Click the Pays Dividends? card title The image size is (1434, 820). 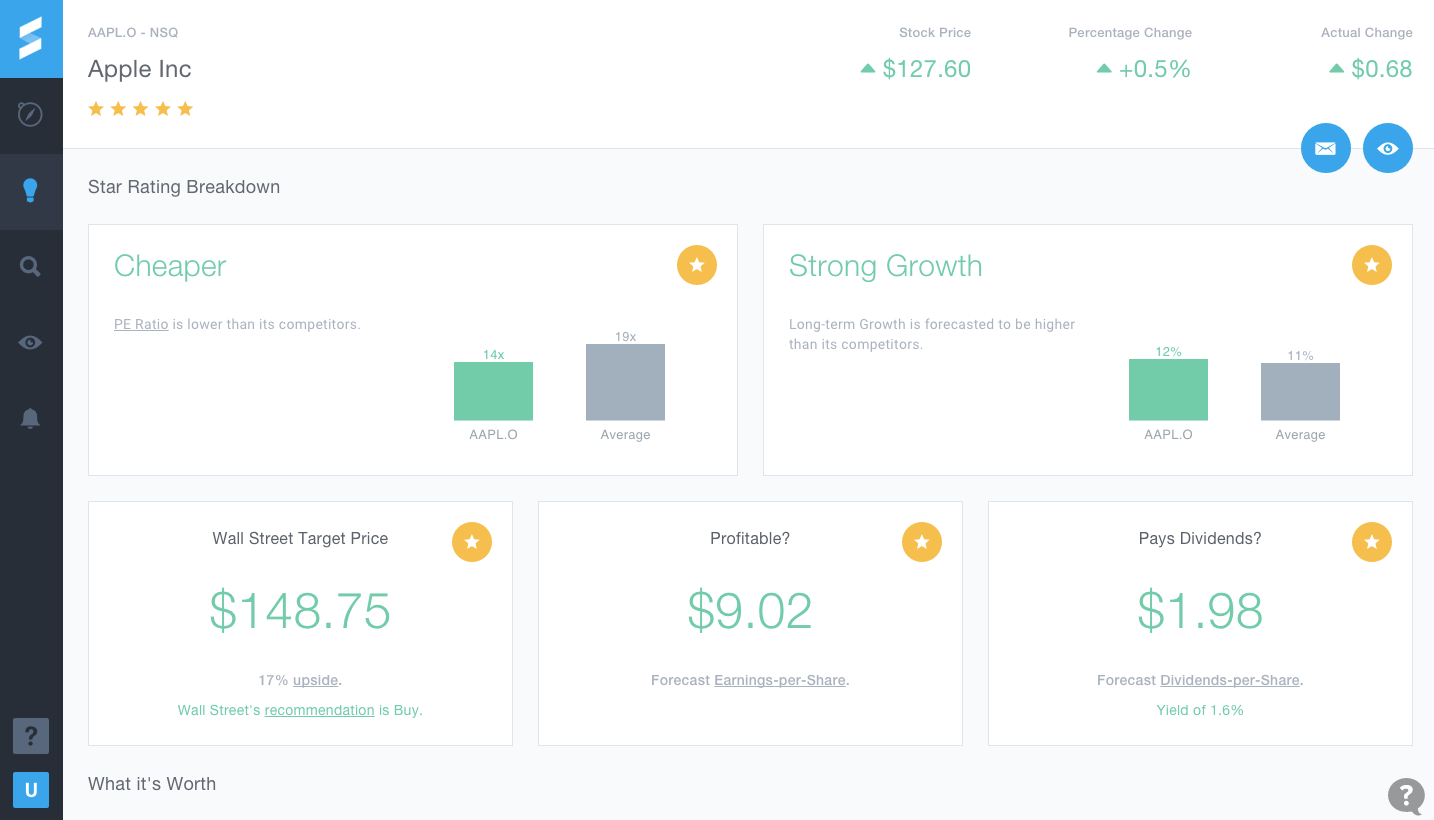pyautogui.click(x=1200, y=538)
